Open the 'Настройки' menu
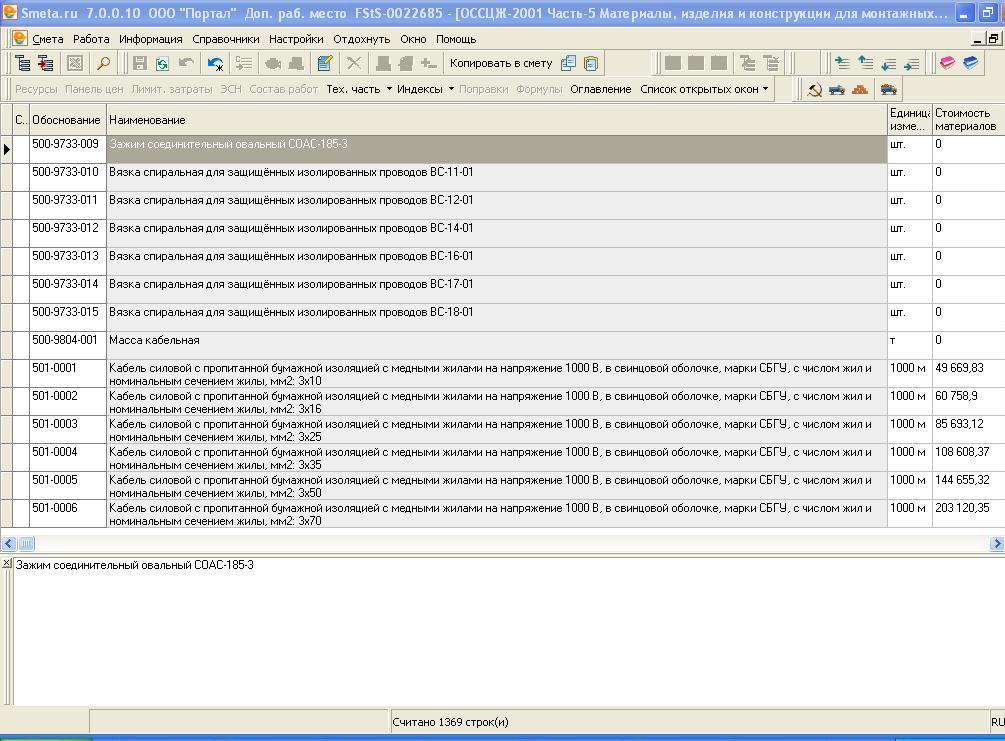The width and height of the screenshot is (1005, 741). point(296,39)
